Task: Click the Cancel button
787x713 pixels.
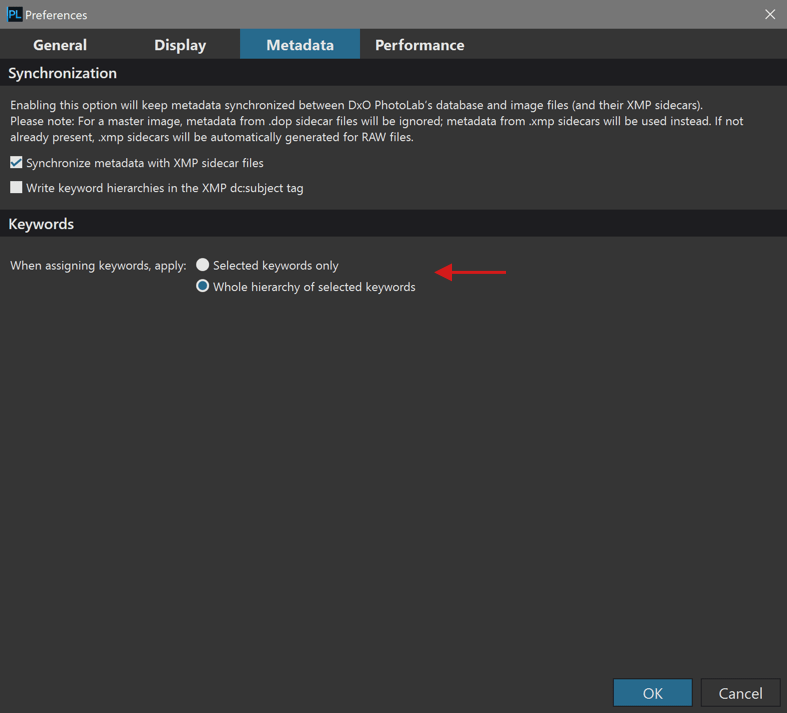Action: tap(740, 693)
